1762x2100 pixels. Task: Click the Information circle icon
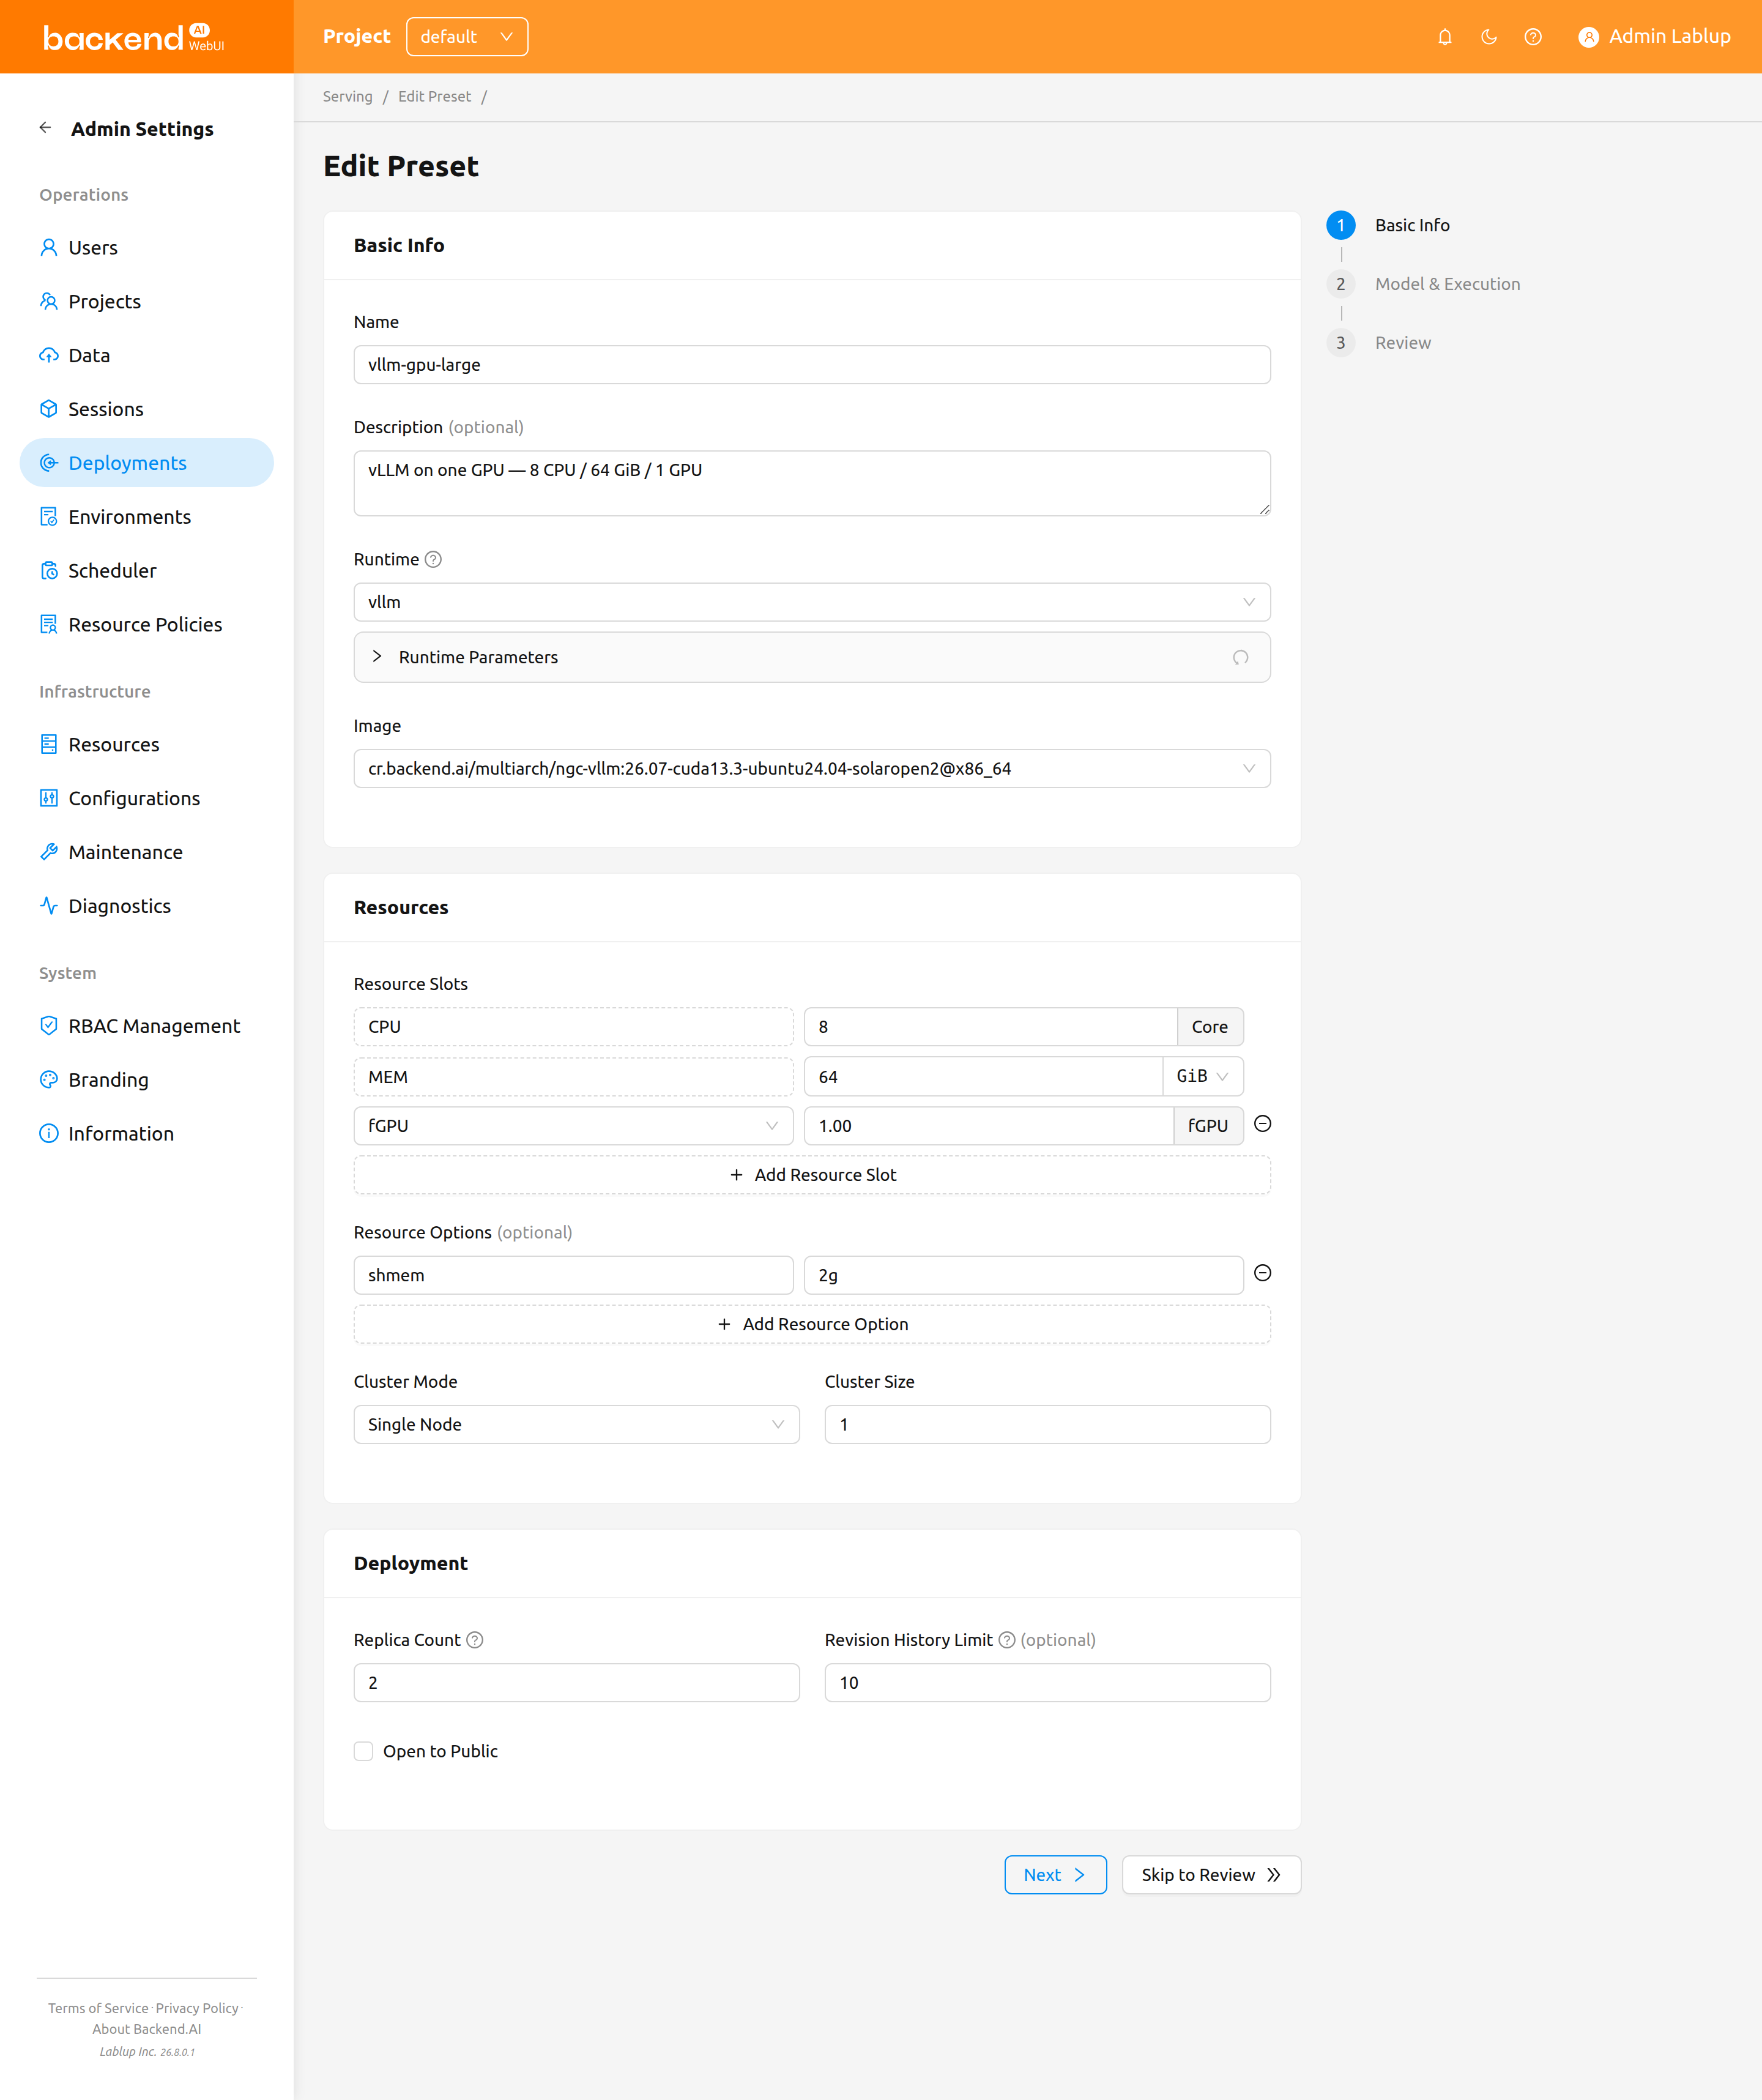(x=48, y=1134)
